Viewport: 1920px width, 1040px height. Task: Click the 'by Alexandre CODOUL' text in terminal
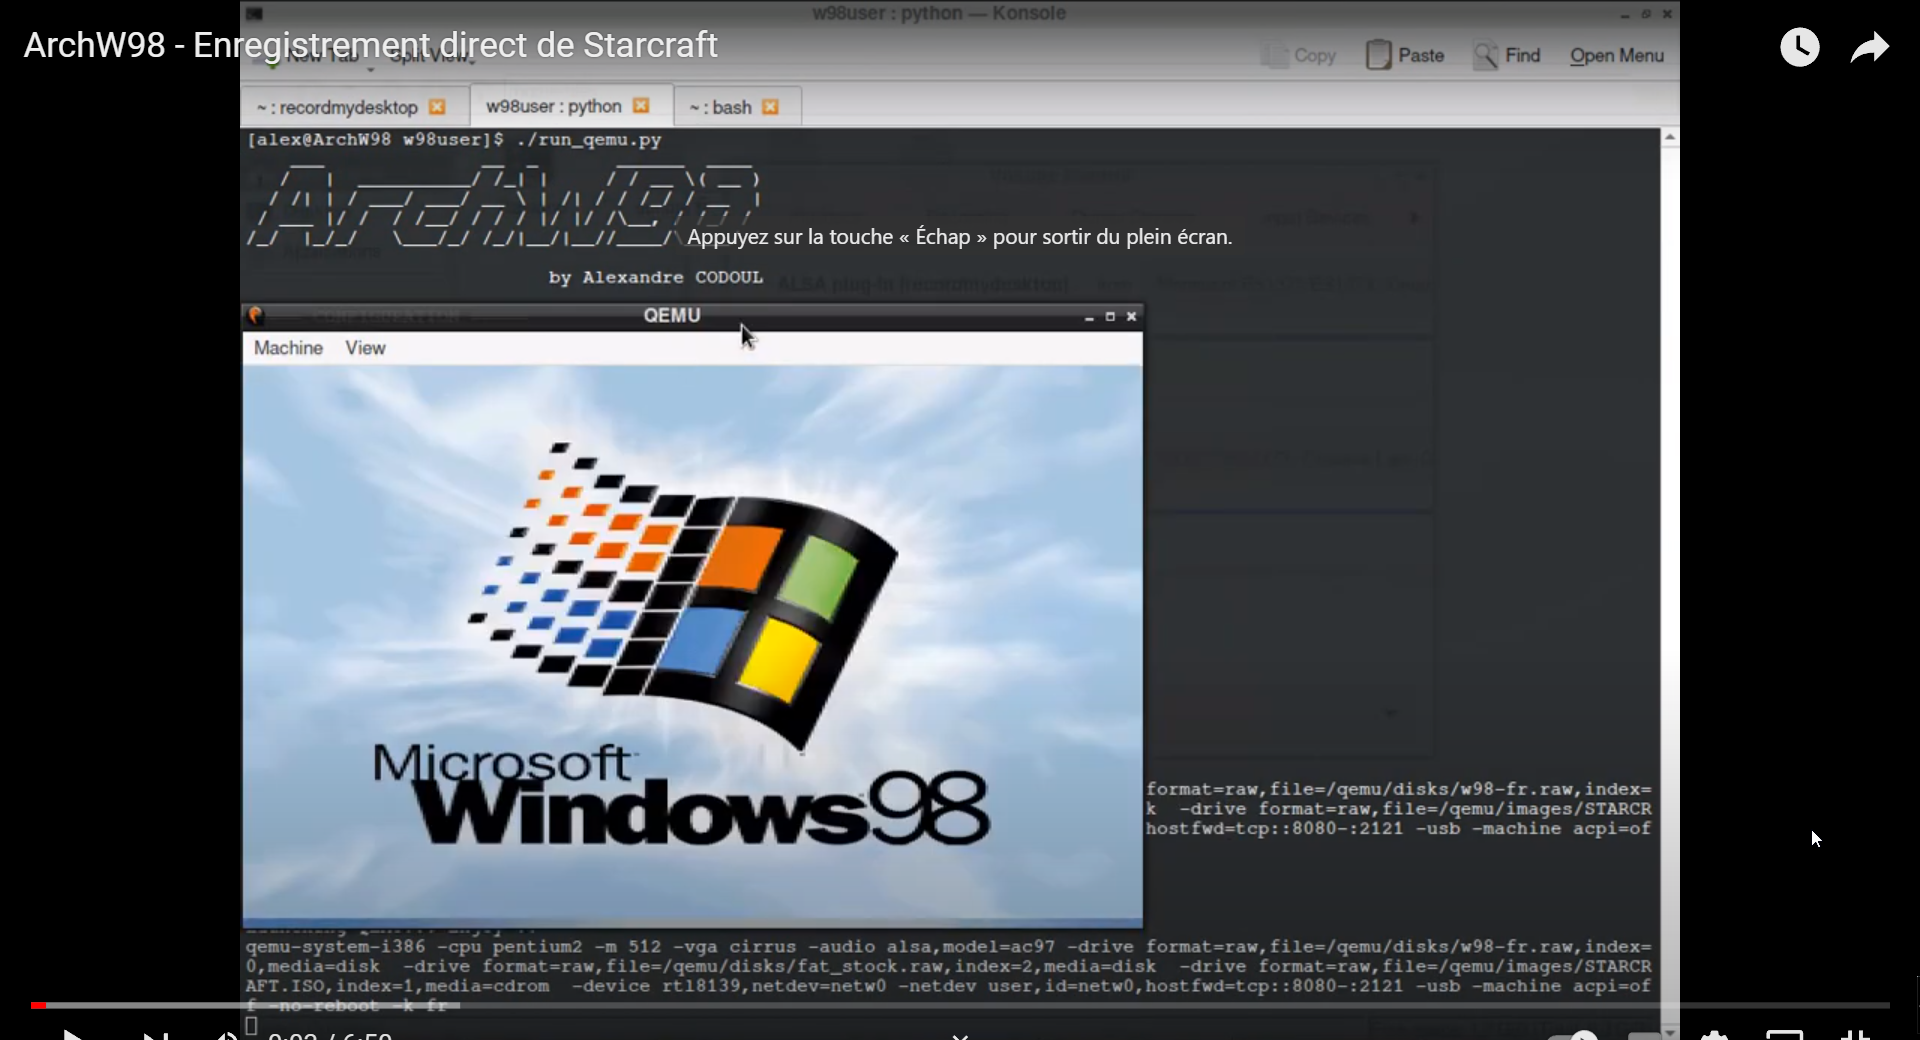tap(655, 277)
